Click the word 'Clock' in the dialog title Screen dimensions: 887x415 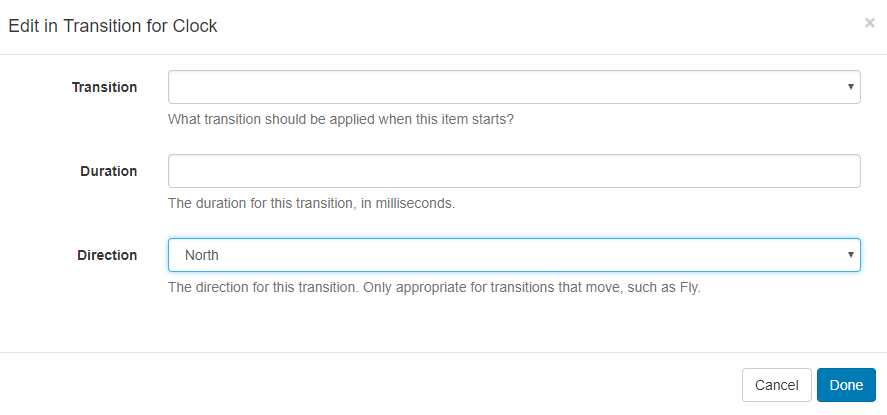click(196, 26)
